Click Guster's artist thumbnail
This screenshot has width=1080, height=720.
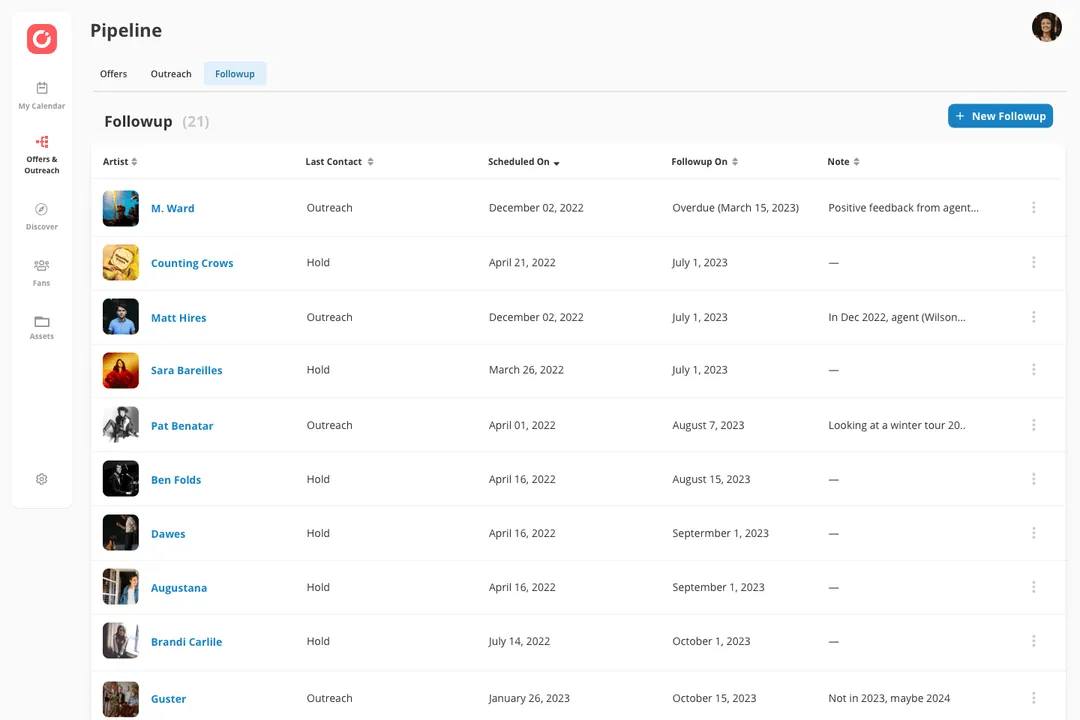tap(121, 699)
